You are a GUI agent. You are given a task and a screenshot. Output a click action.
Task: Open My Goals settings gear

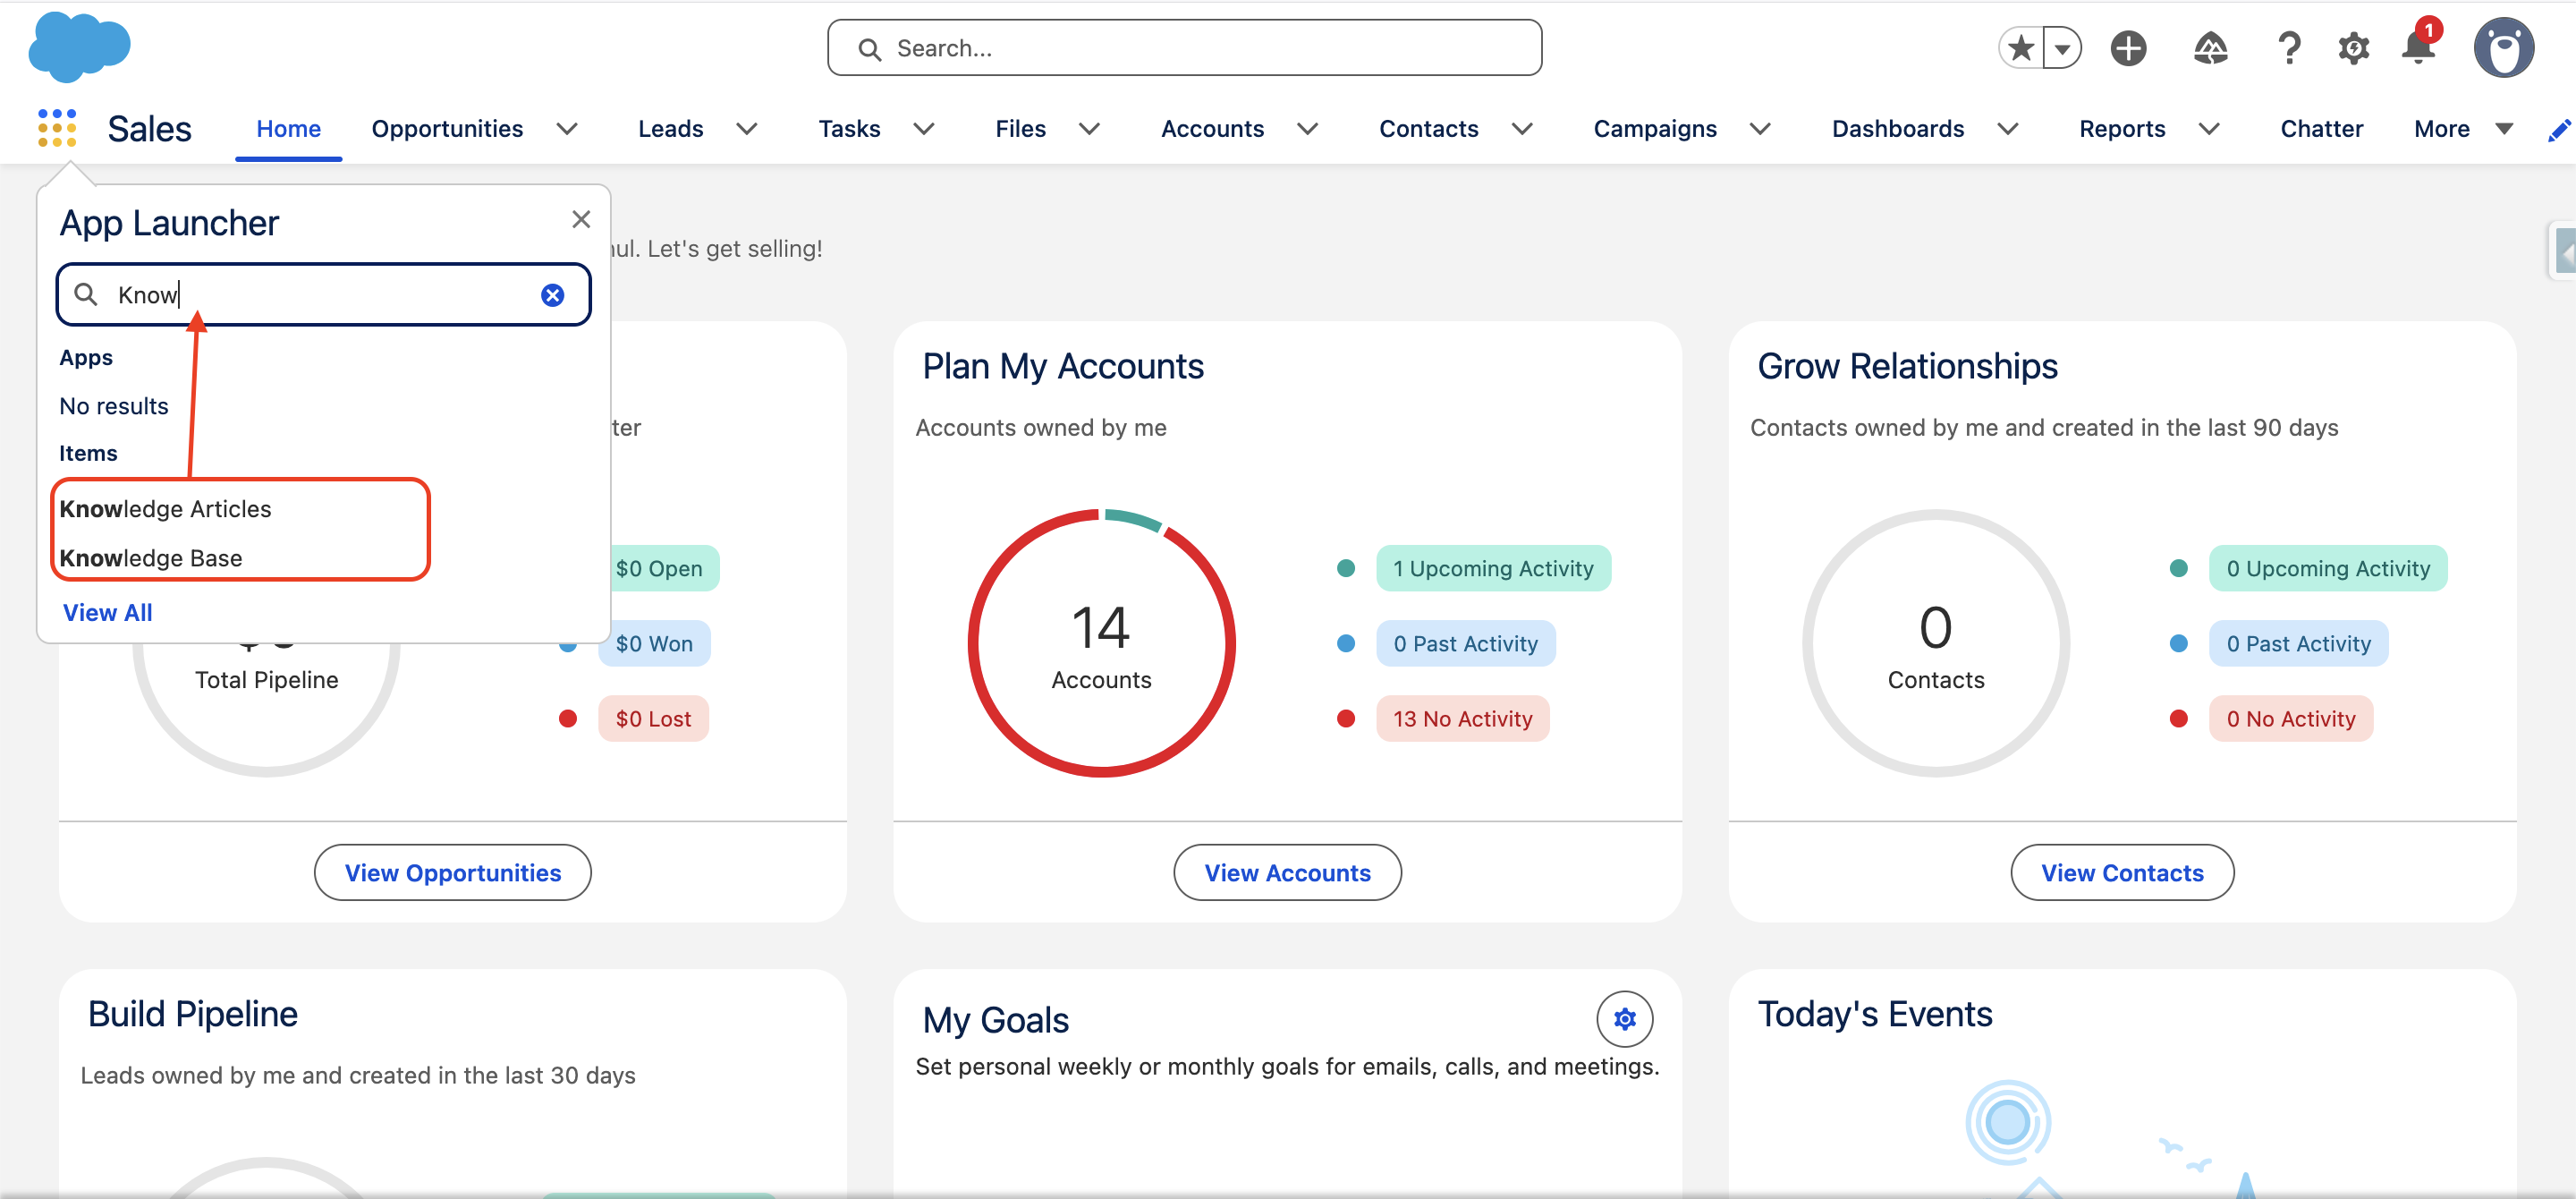[x=1624, y=1018]
